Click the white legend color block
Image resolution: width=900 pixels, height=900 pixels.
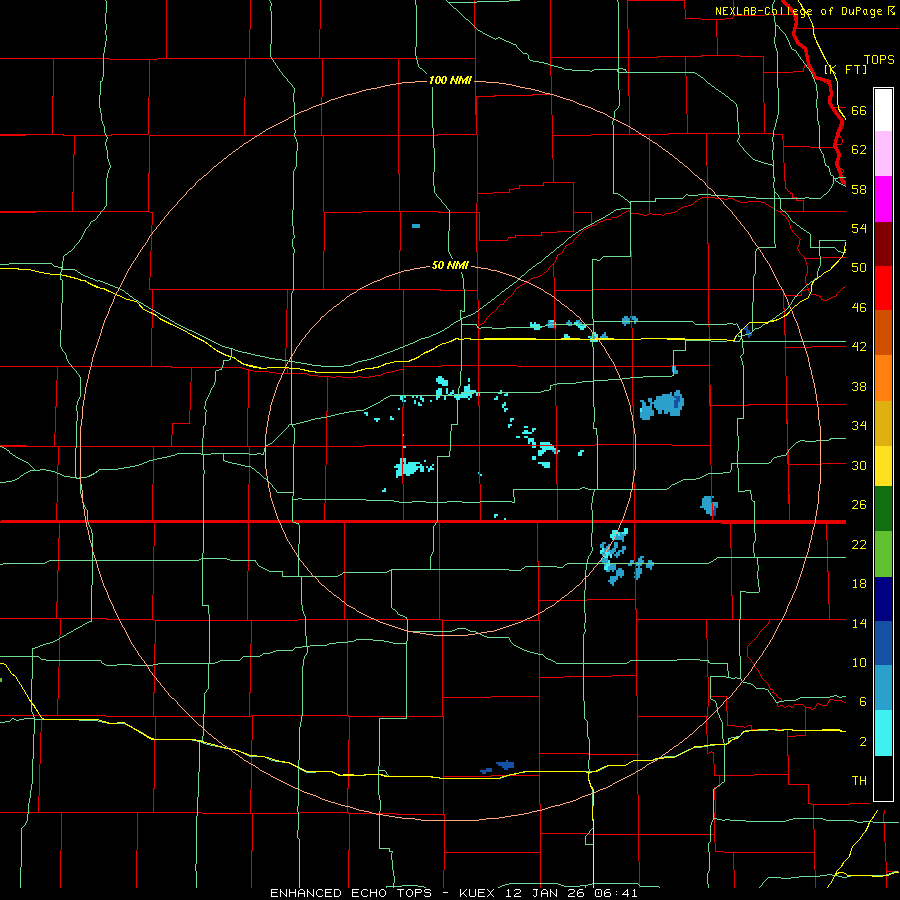[x=883, y=110]
